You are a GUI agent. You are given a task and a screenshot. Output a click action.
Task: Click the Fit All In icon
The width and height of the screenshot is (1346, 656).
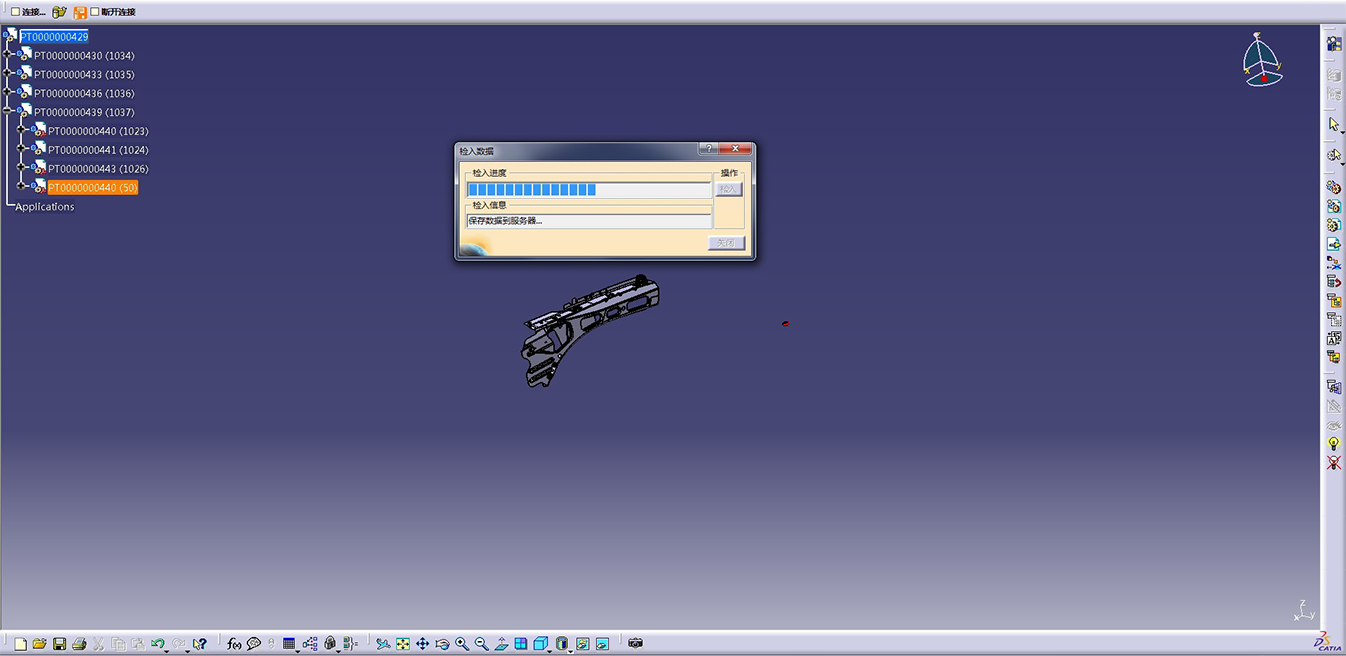[403, 644]
